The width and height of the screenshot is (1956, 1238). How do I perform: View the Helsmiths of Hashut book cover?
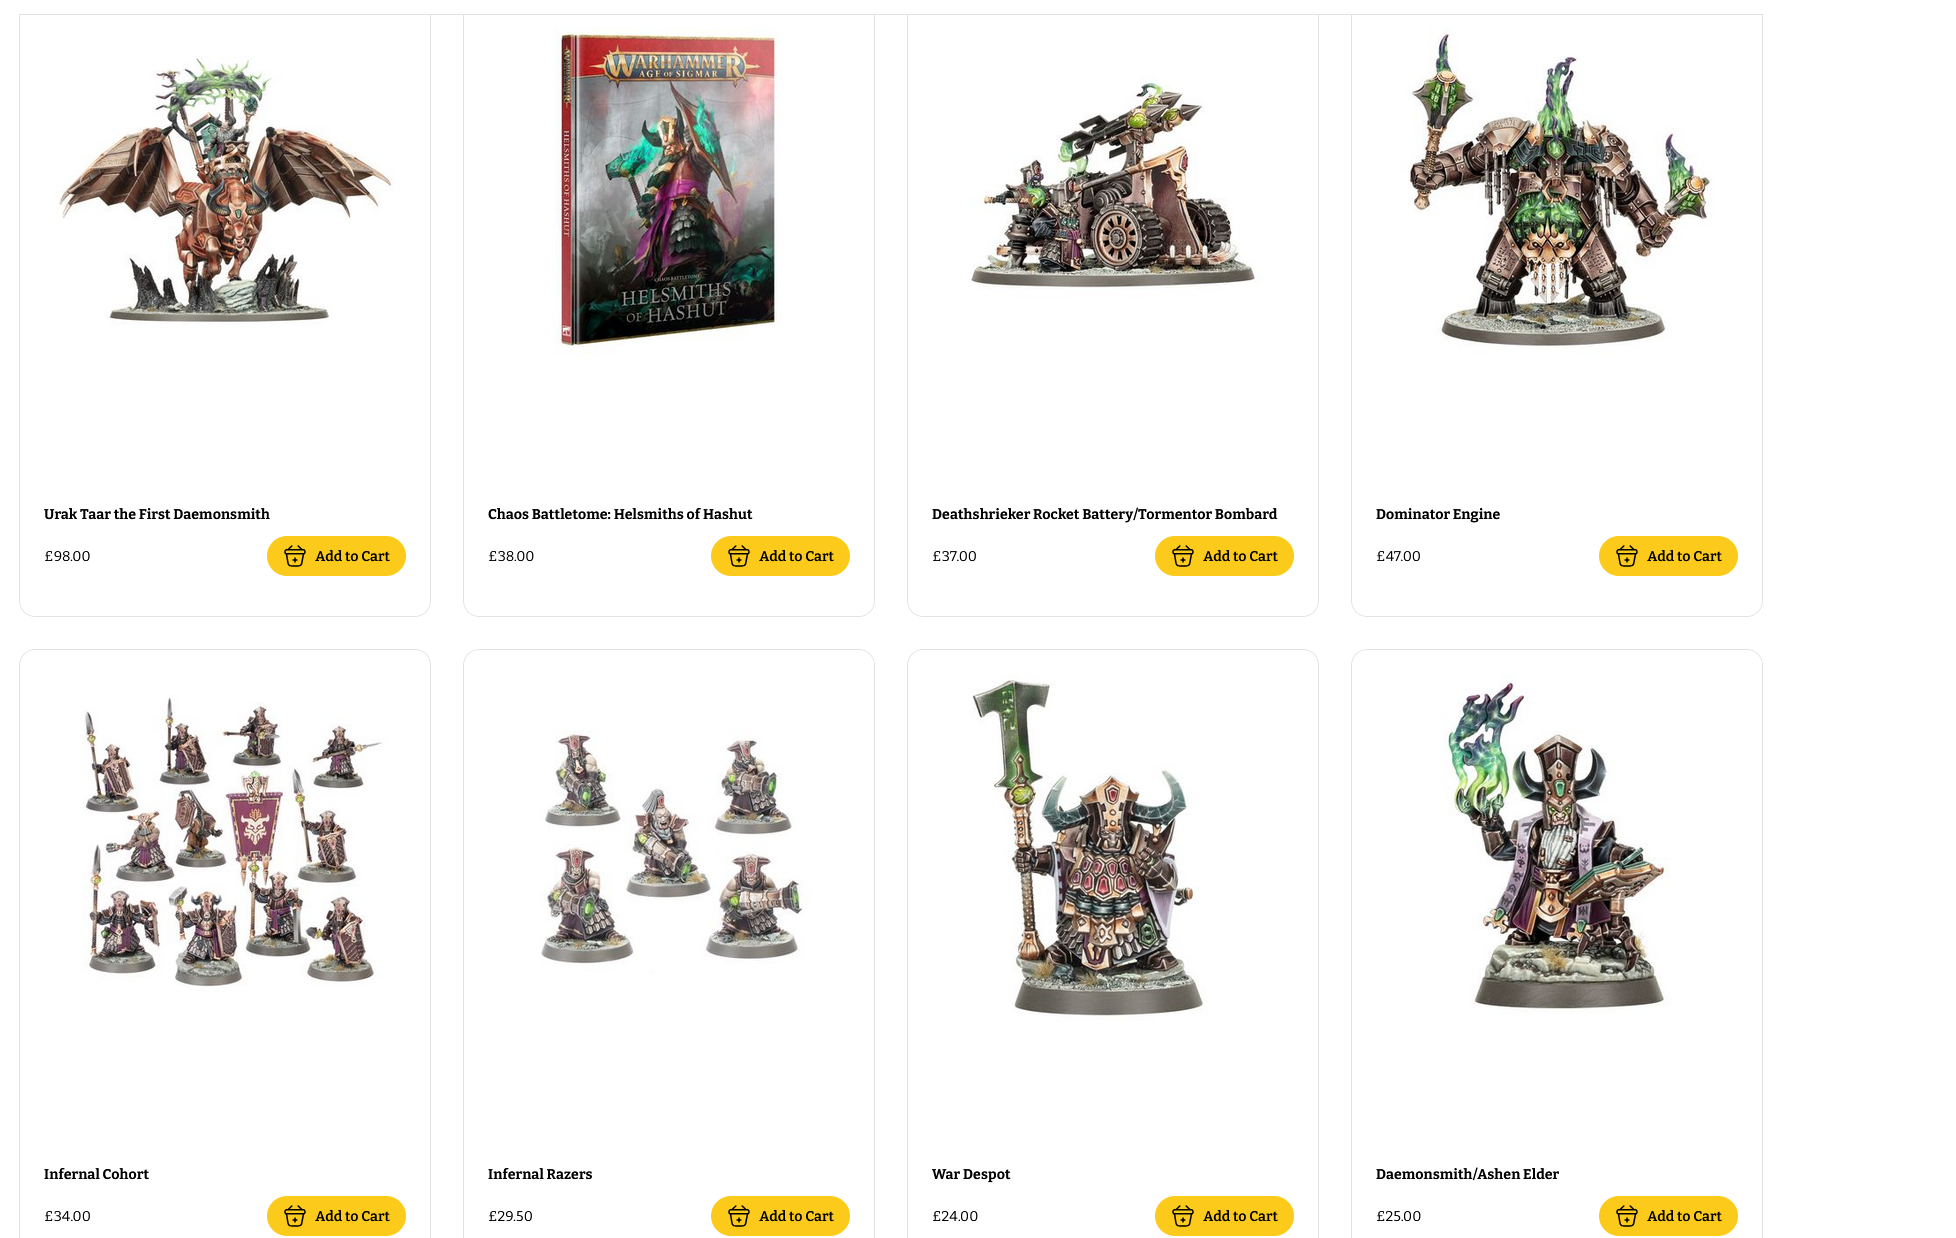[x=668, y=190]
